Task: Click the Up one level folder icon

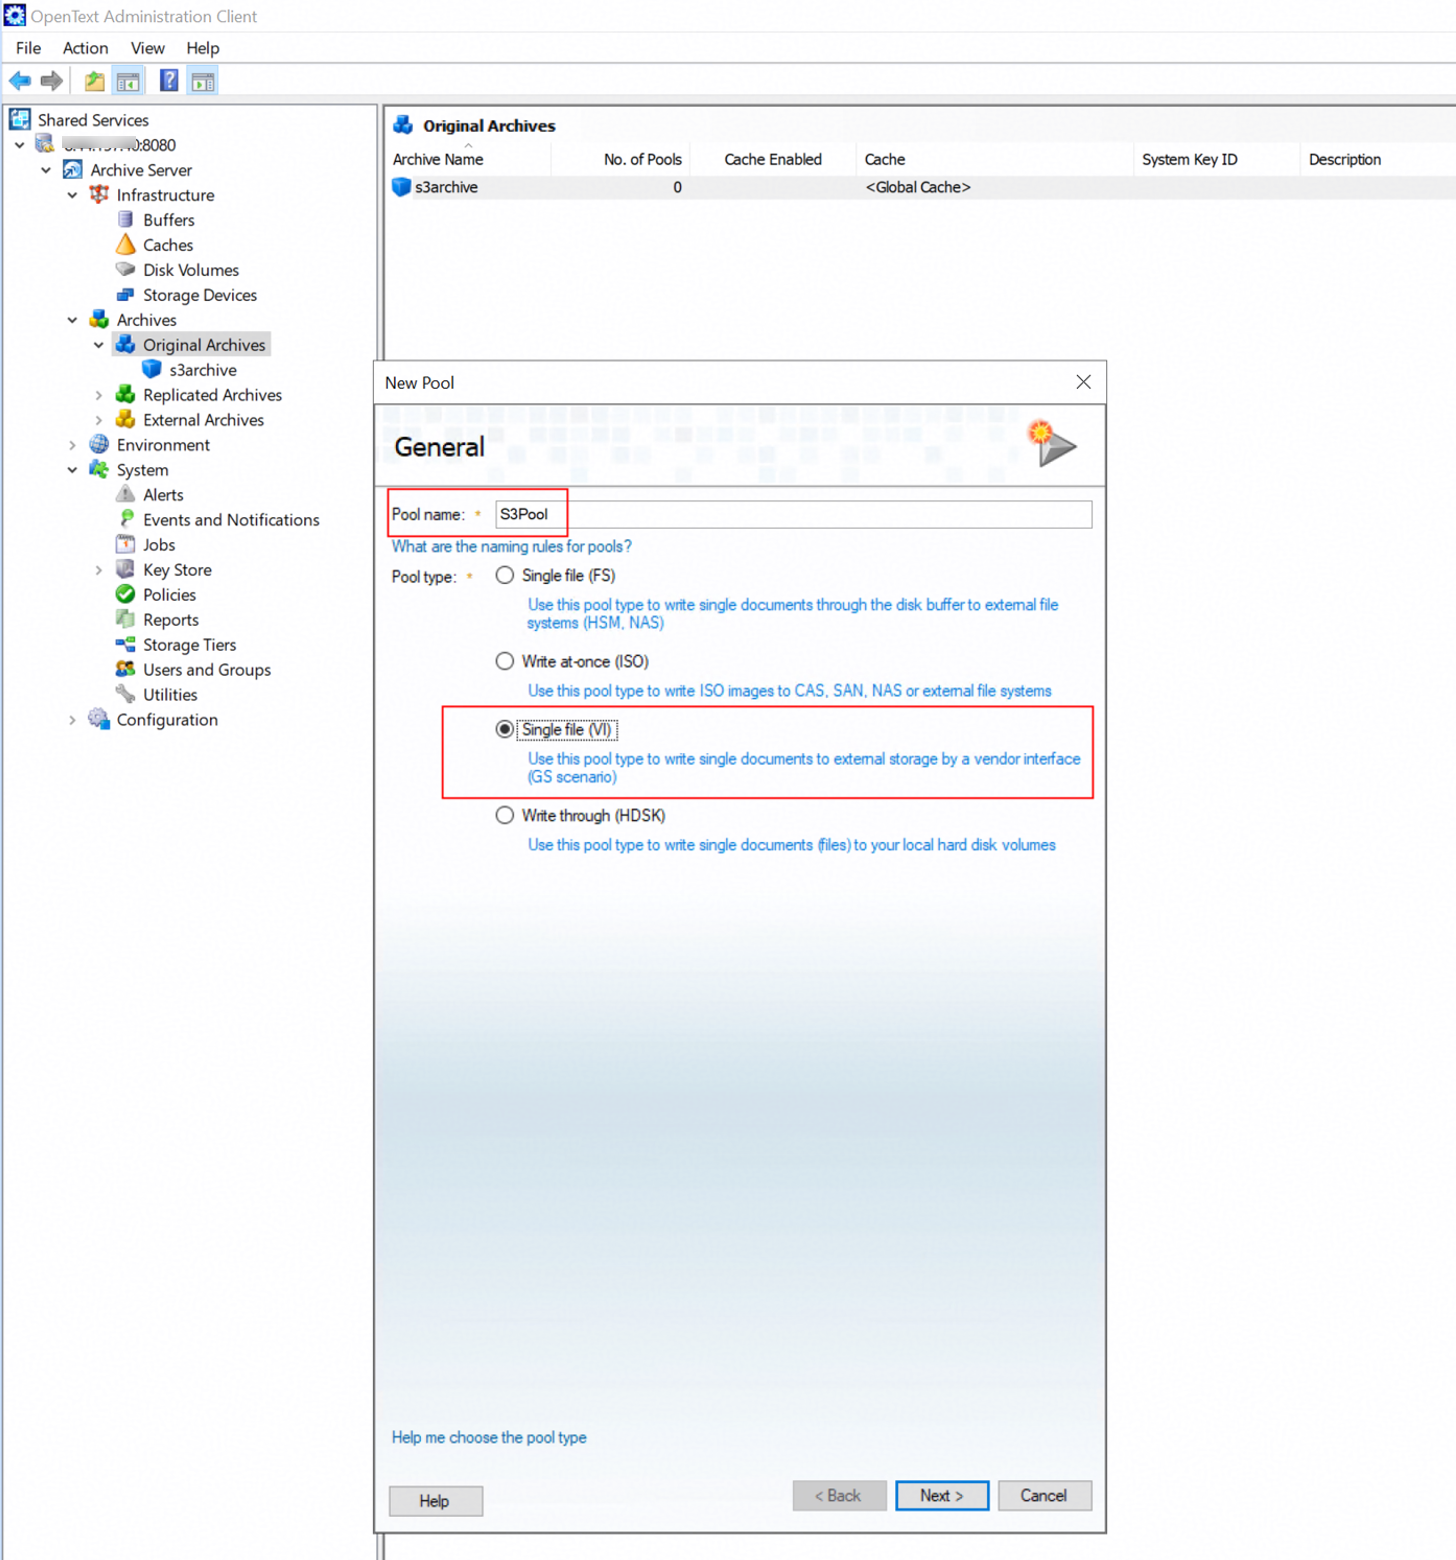Action: [95, 81]
